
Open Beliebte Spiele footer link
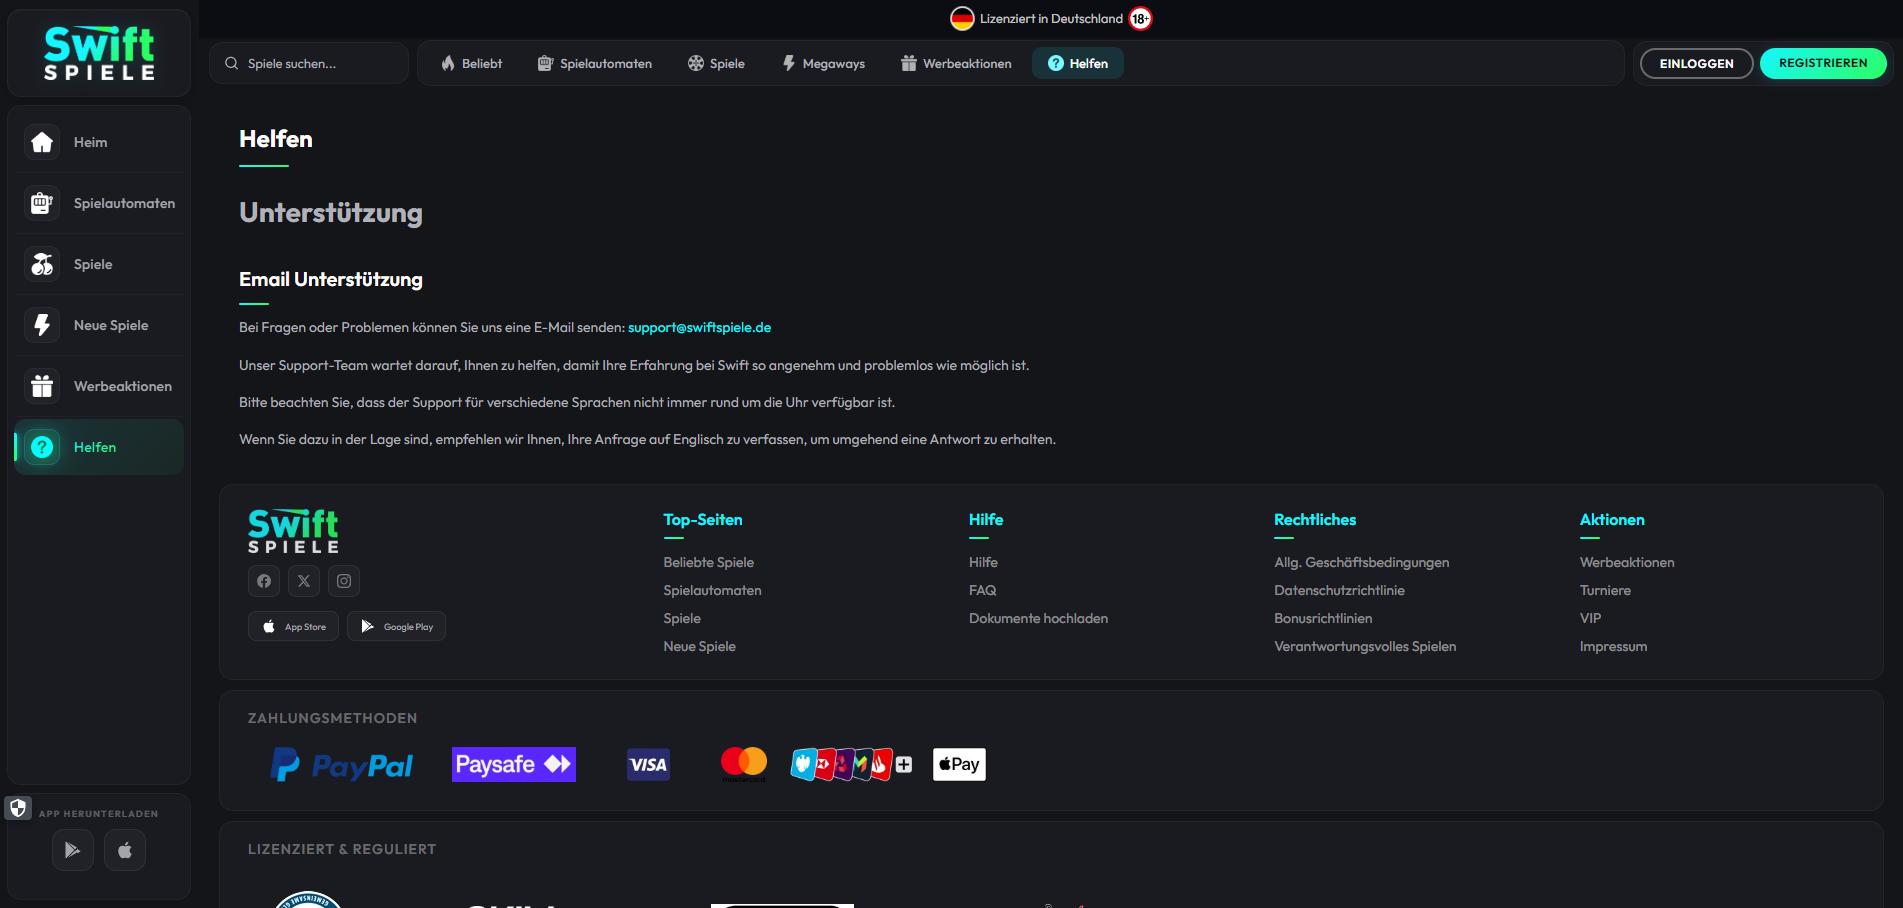[x=708, y=562]
